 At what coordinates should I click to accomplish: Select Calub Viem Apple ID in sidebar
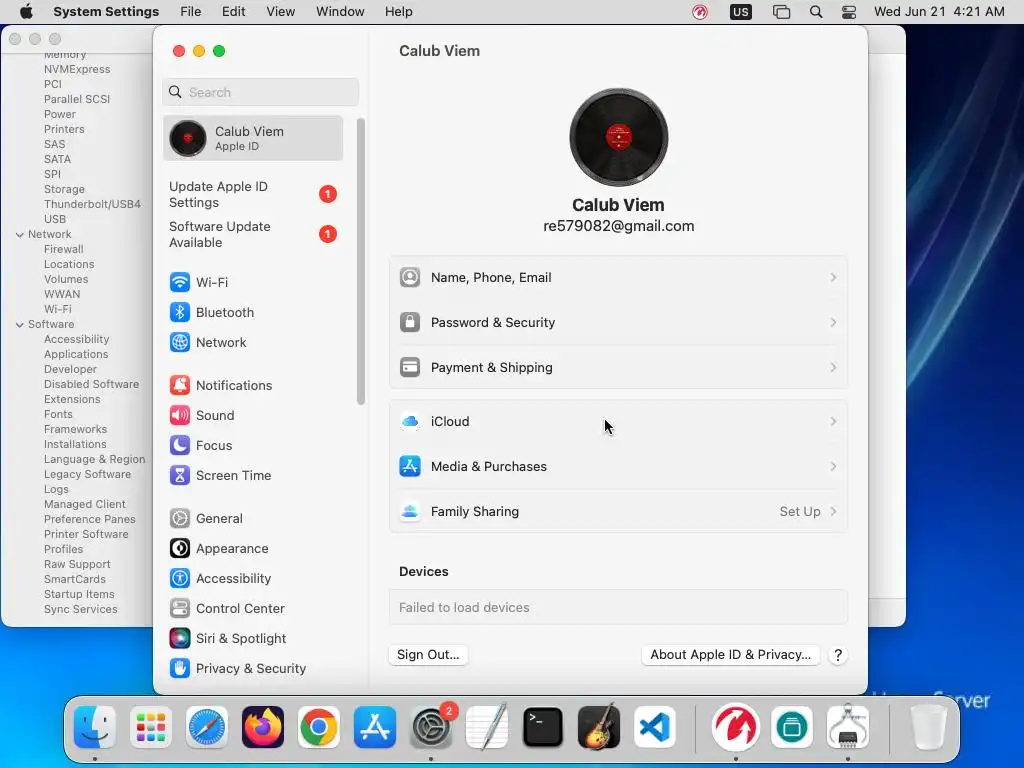click(253, 138)
